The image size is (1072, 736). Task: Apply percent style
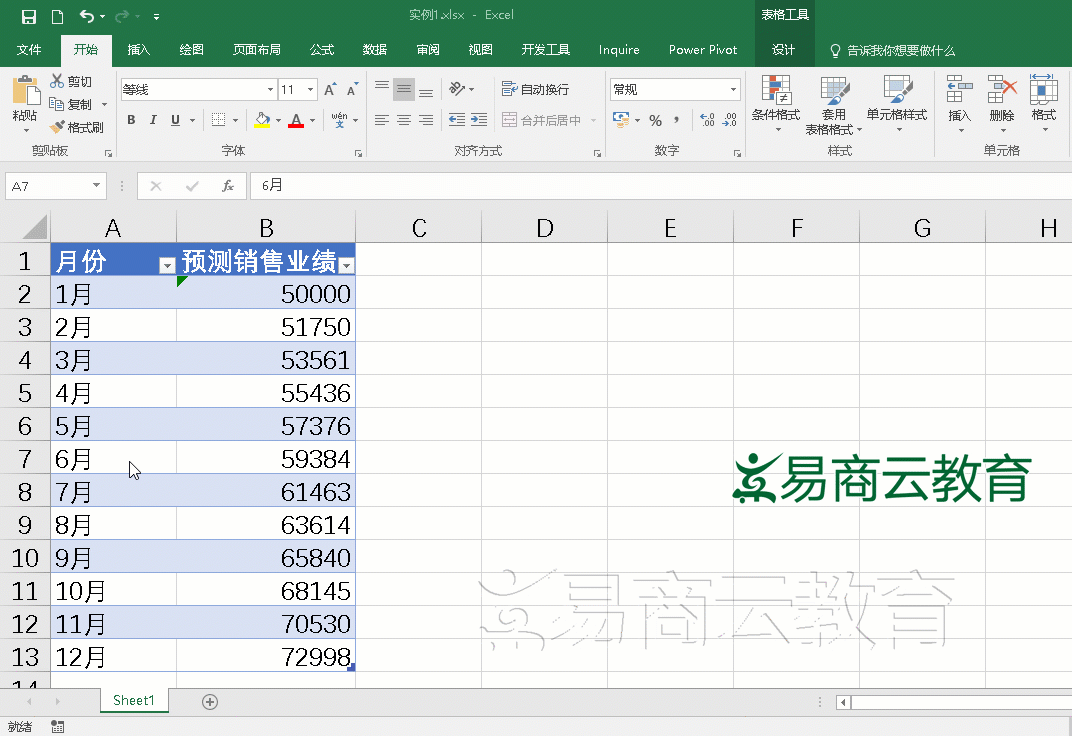tap(656, 121)
